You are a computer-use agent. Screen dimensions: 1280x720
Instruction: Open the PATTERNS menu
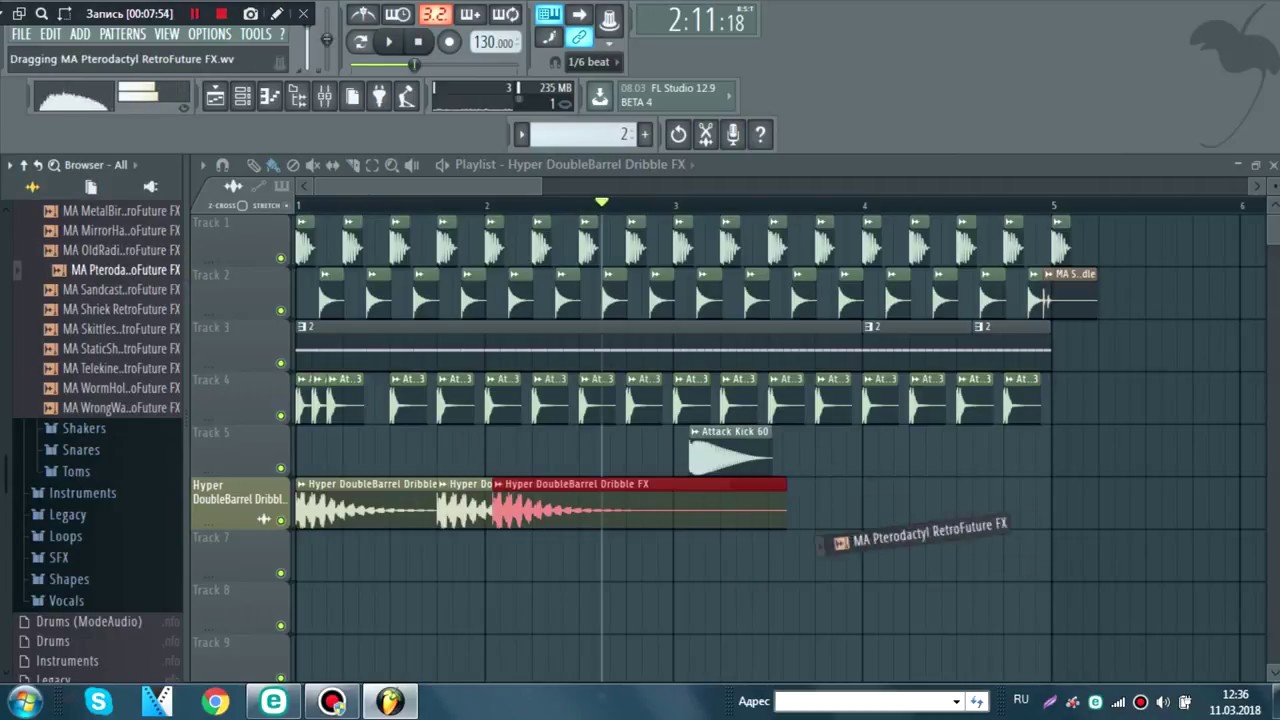pyautogui.click(x=122, y=34)
